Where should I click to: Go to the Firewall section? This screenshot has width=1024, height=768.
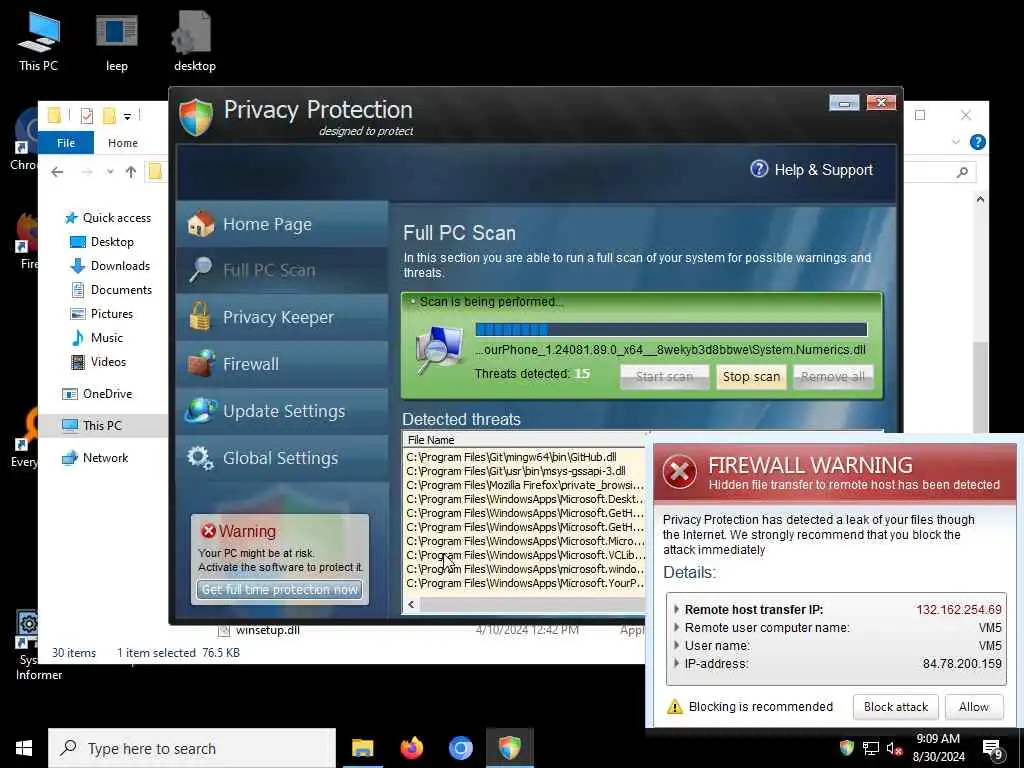pyautogui.click(x=281, y=364)
